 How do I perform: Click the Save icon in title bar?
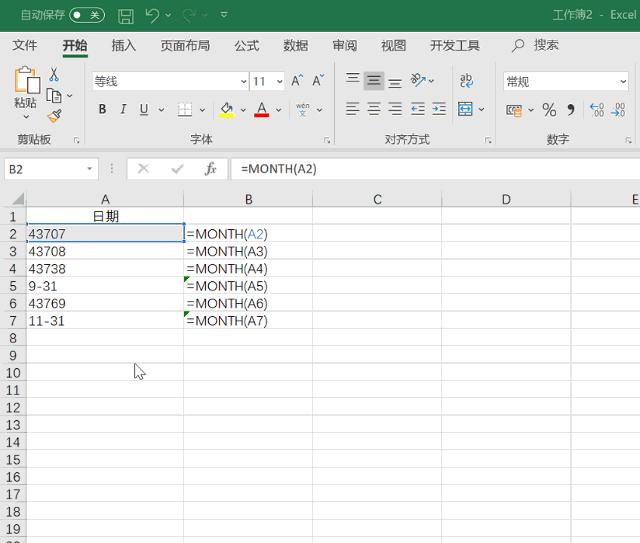pos(126,16)
